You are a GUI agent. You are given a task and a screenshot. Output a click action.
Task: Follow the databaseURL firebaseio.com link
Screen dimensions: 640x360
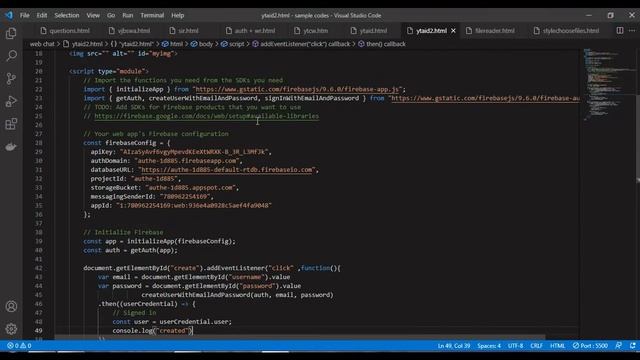click(x=227, y=170)
